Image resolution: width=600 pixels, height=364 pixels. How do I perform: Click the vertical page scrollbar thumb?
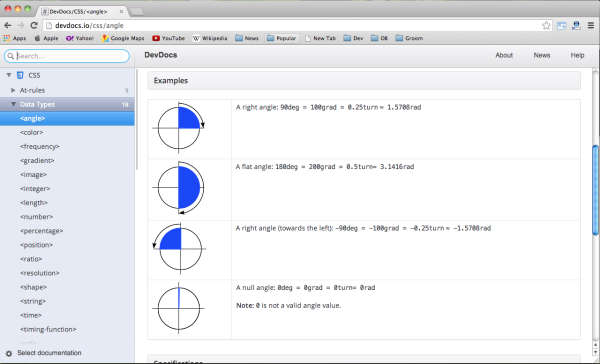tap(595, 190)
